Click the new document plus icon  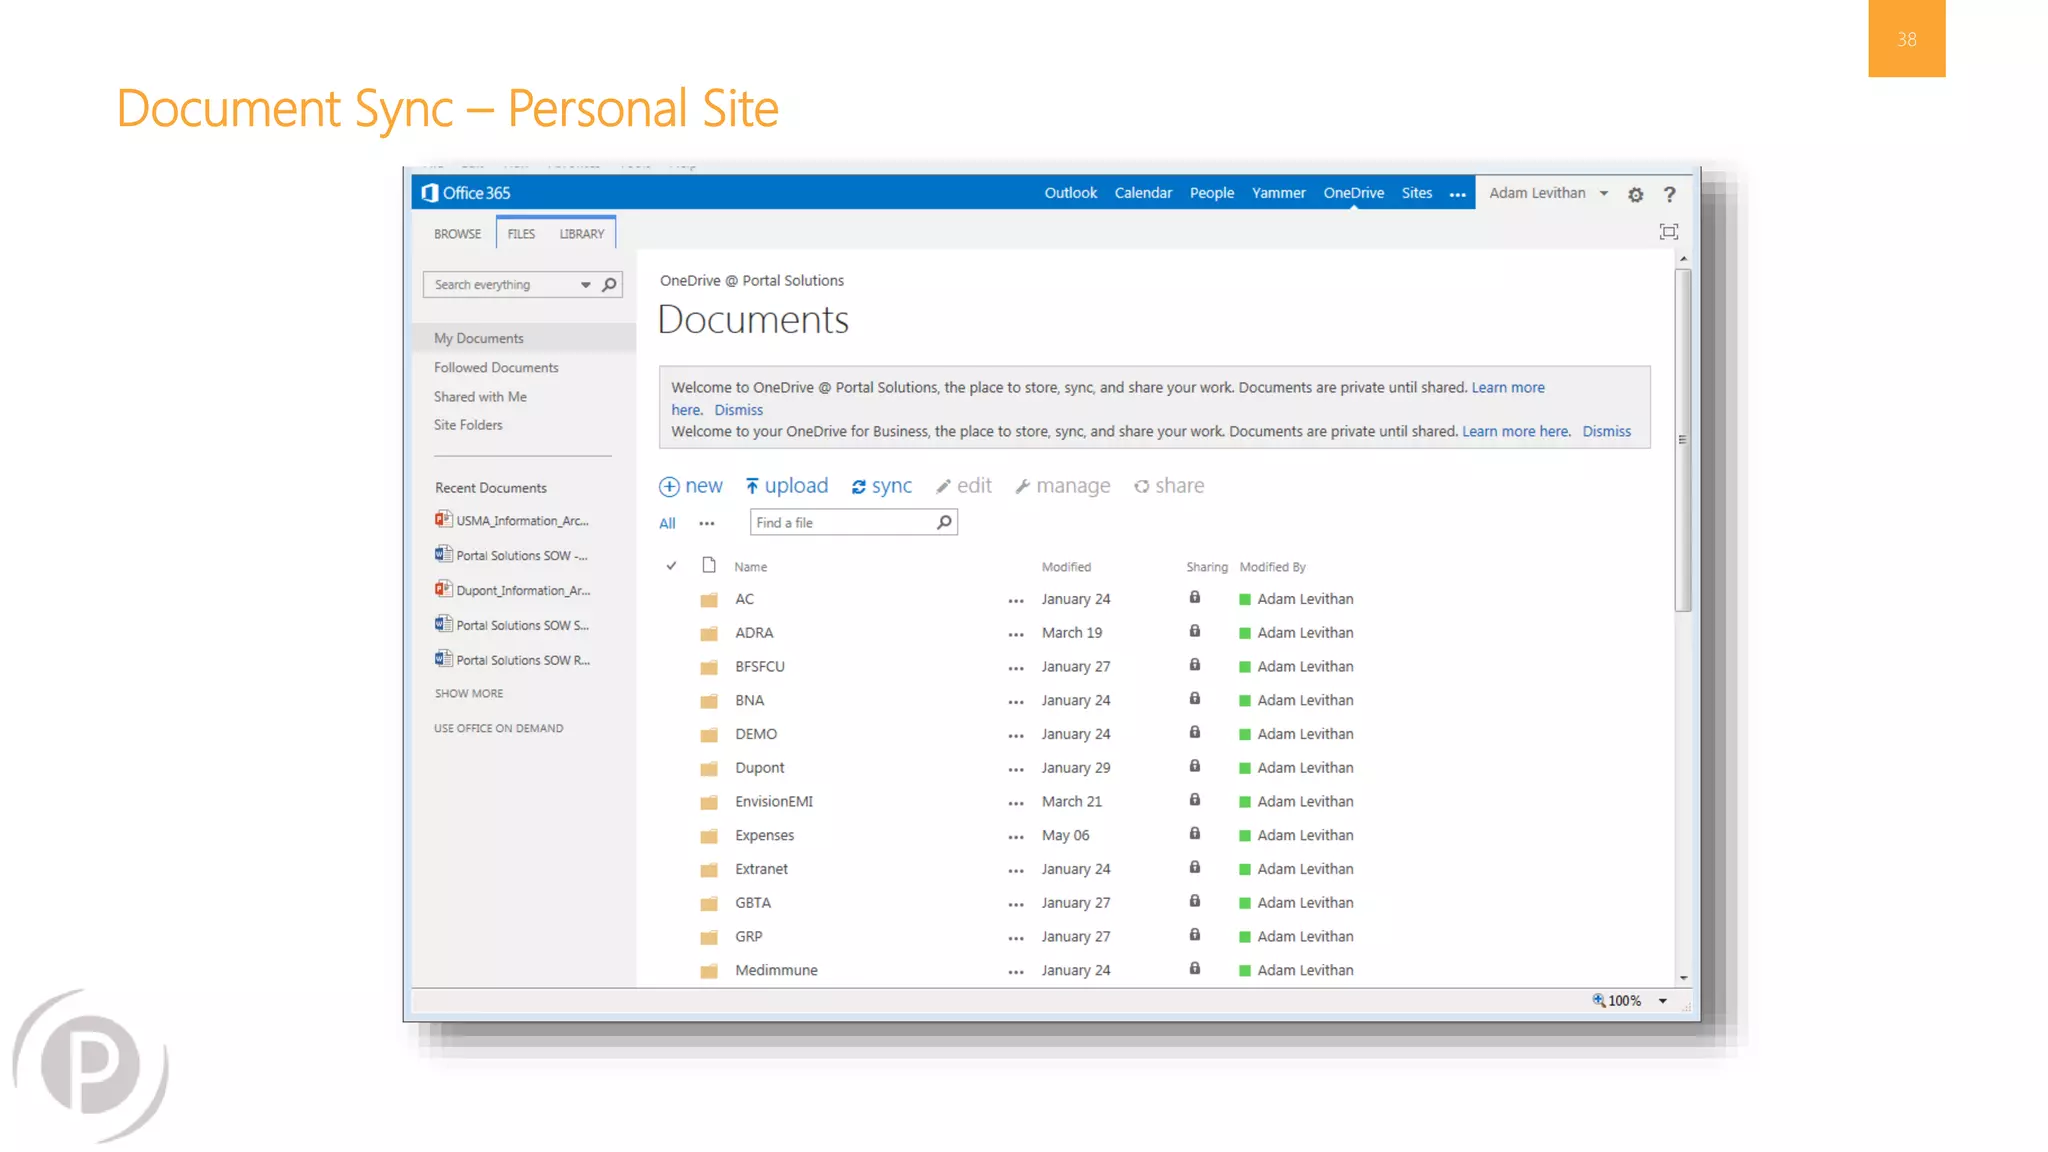669,487
